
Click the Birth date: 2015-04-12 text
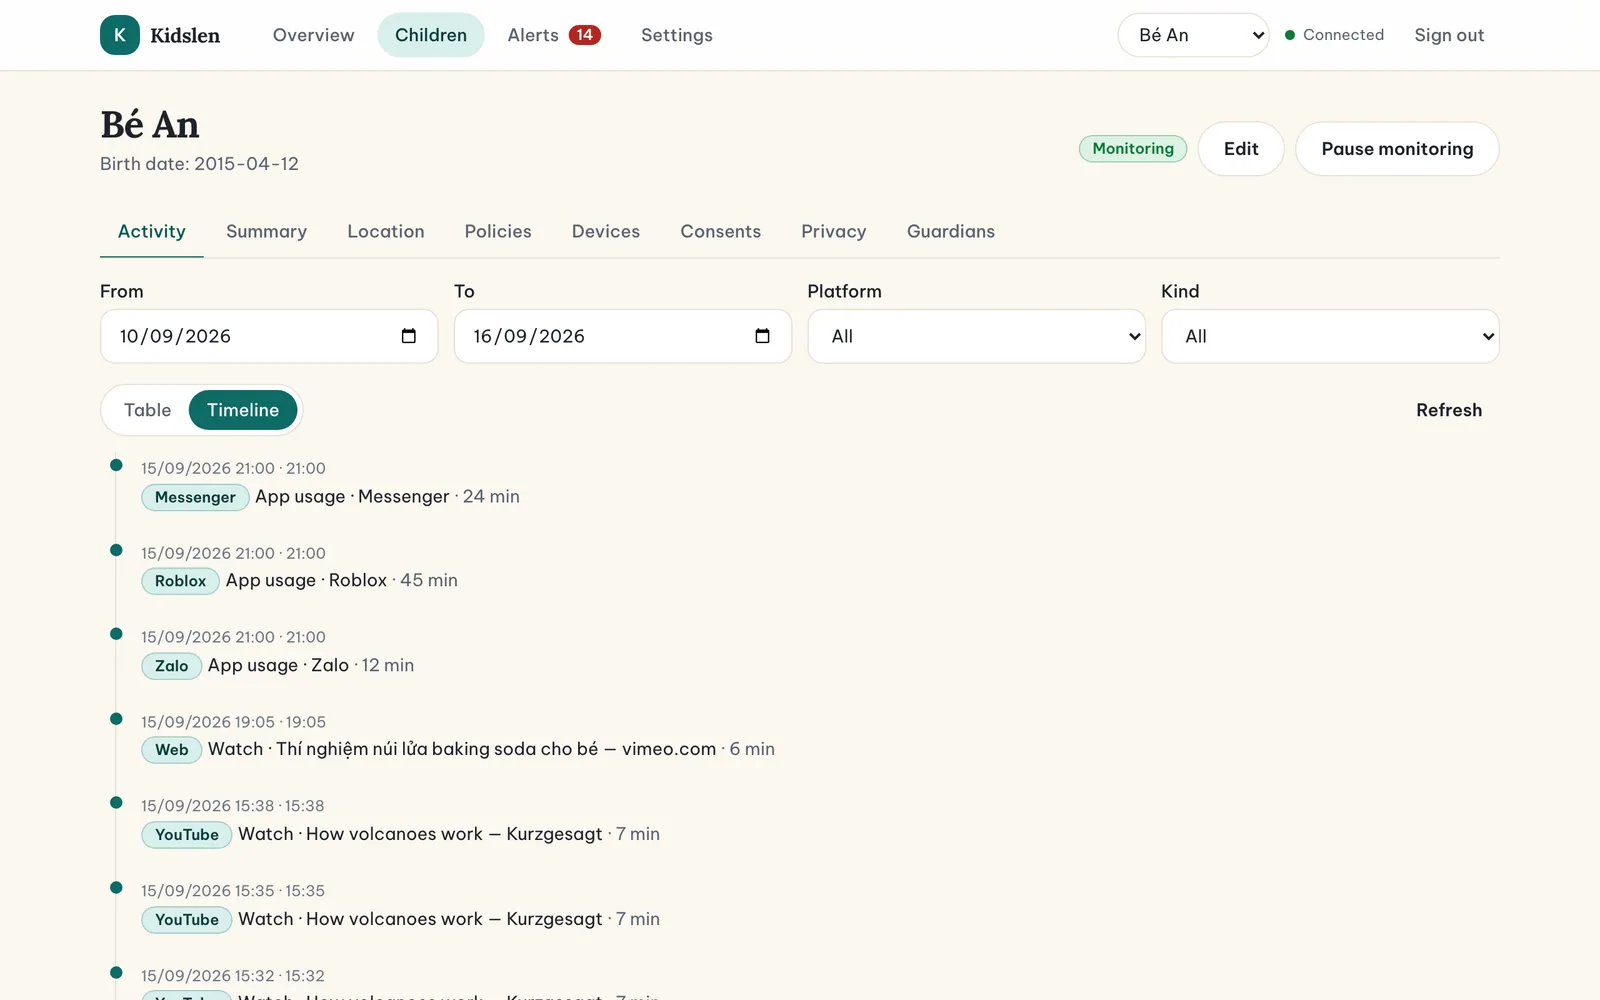199,164
